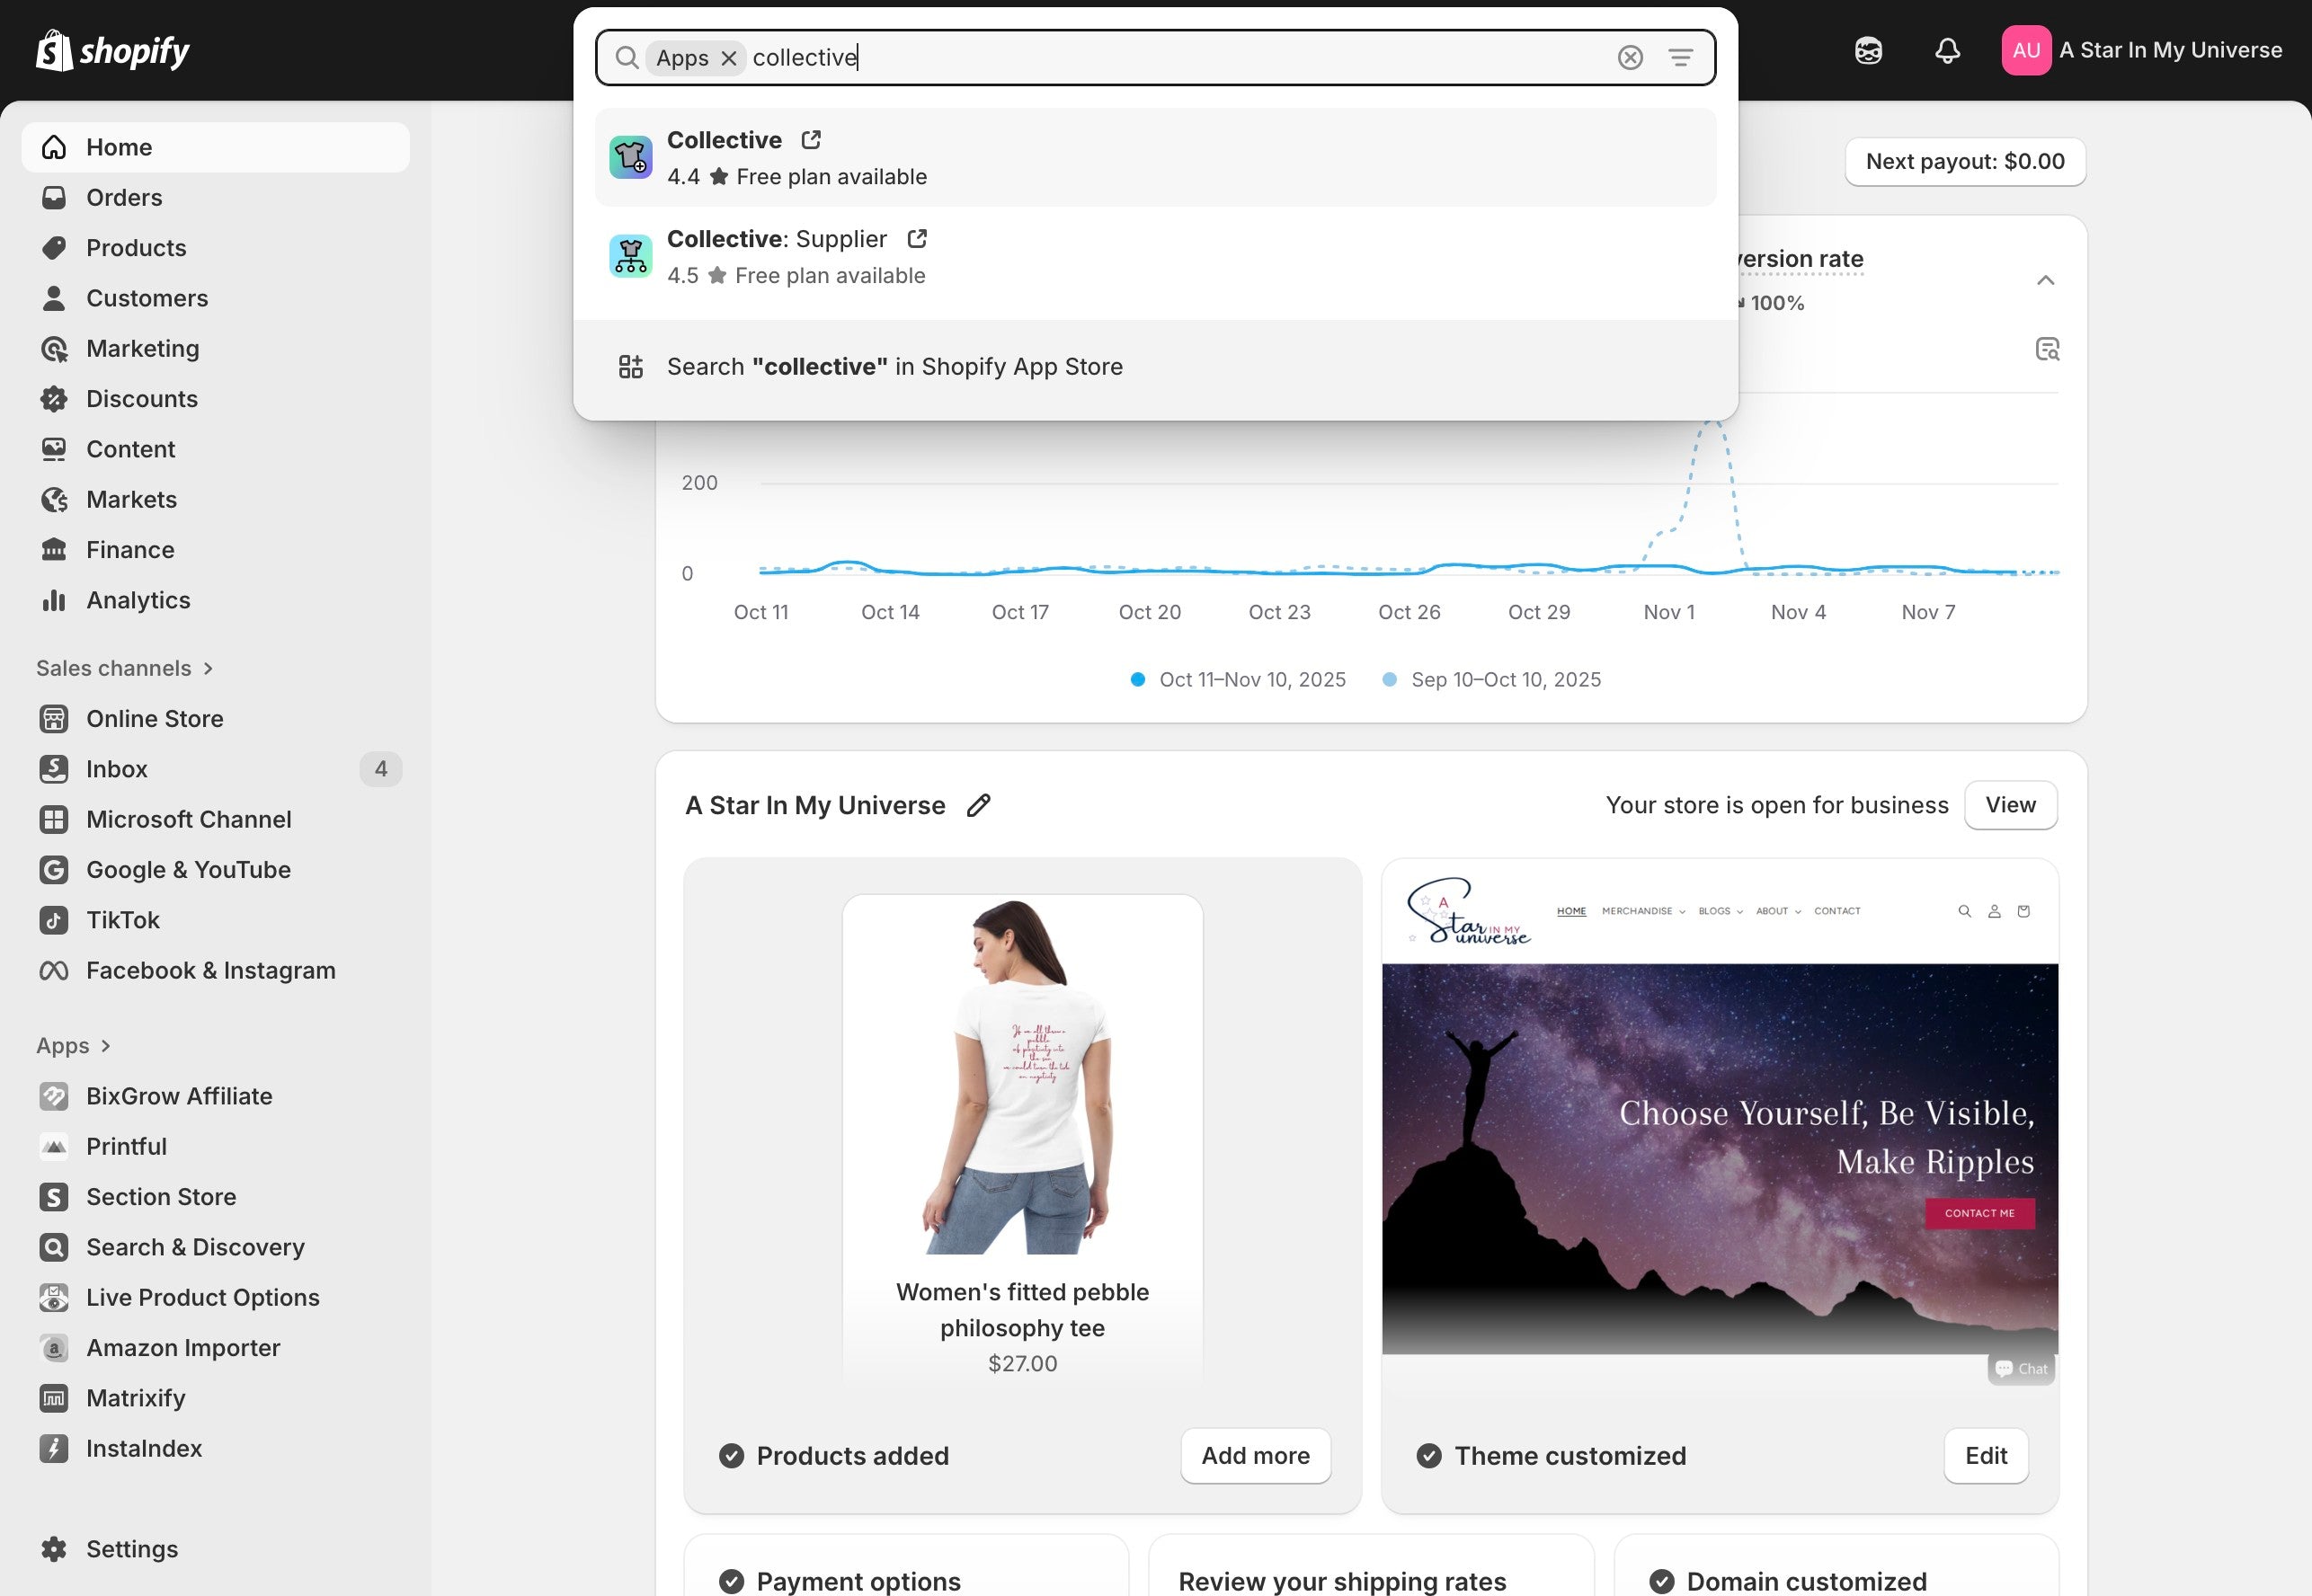Click the pencil icon next to store name
This screenshot has width=2312, height=1596.
978,805
